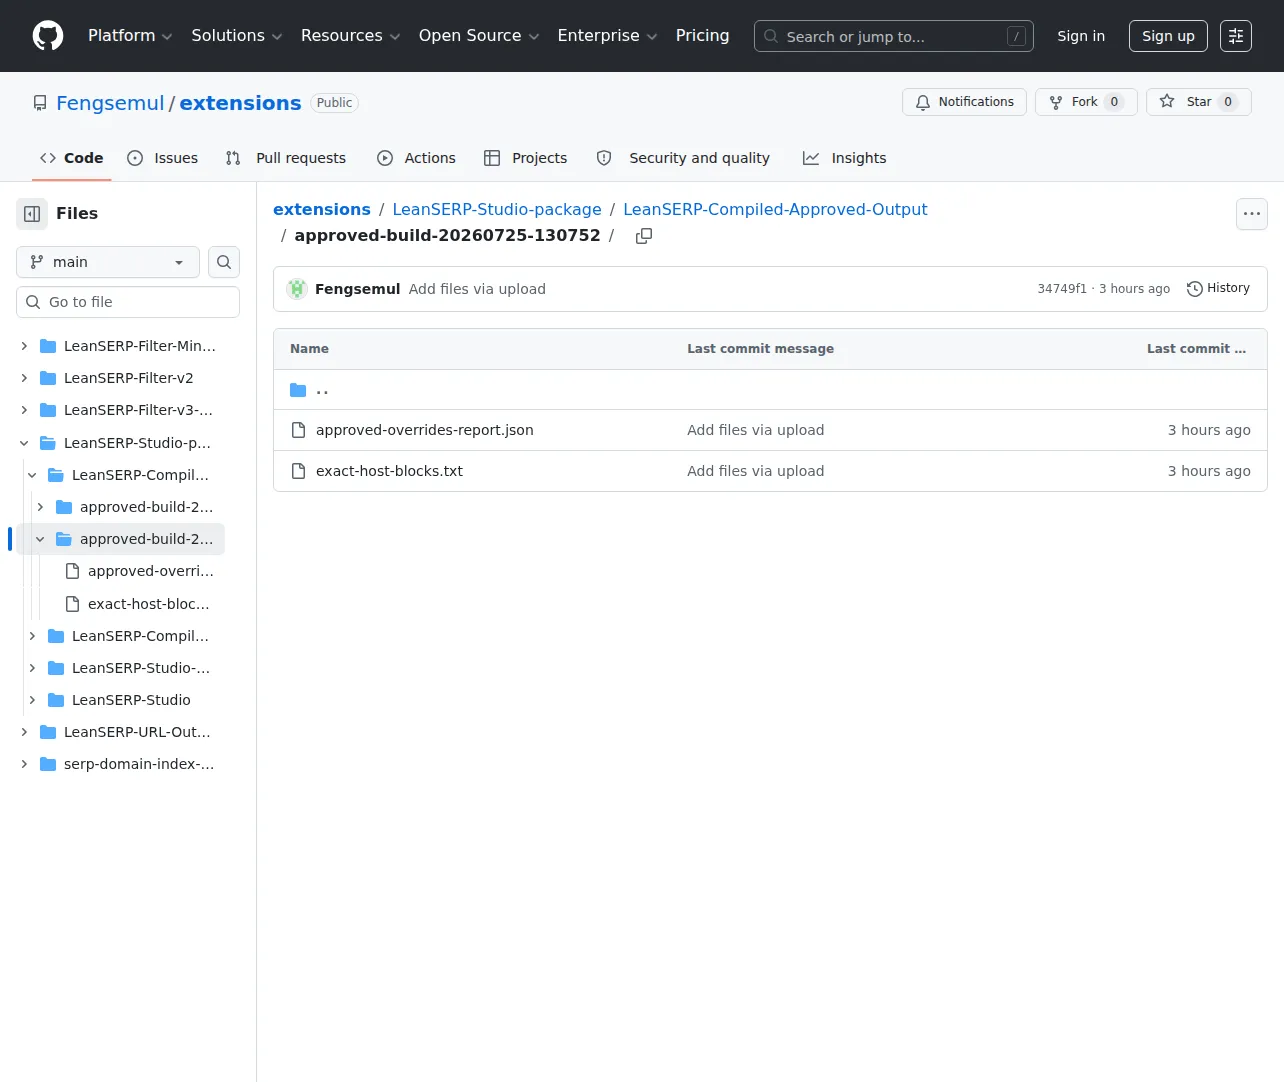Switch to the Actions tab
The image size is (1284, 1082).
416,158
